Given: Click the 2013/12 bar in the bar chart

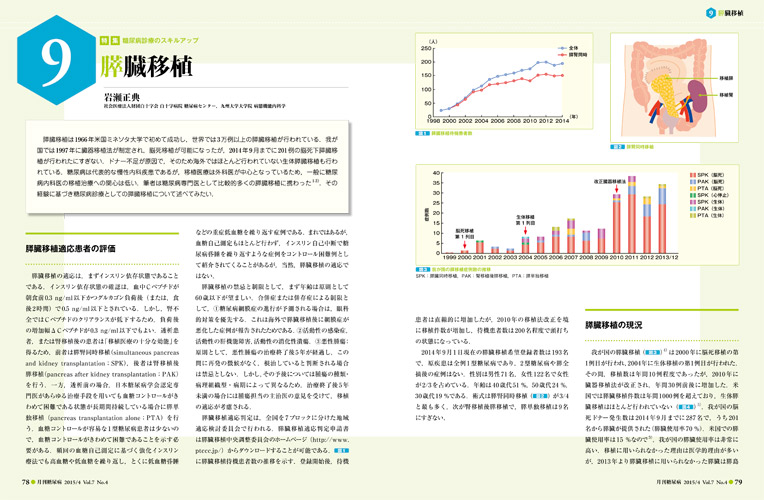Looking at the screenshot, I should [662, 218].
